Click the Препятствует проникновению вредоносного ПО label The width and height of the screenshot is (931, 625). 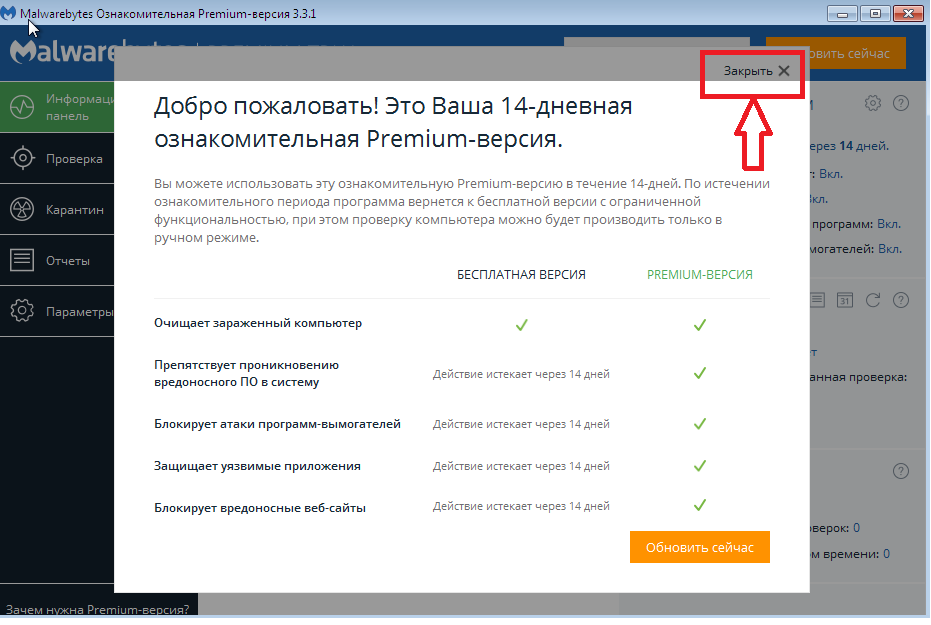(246, 373)
